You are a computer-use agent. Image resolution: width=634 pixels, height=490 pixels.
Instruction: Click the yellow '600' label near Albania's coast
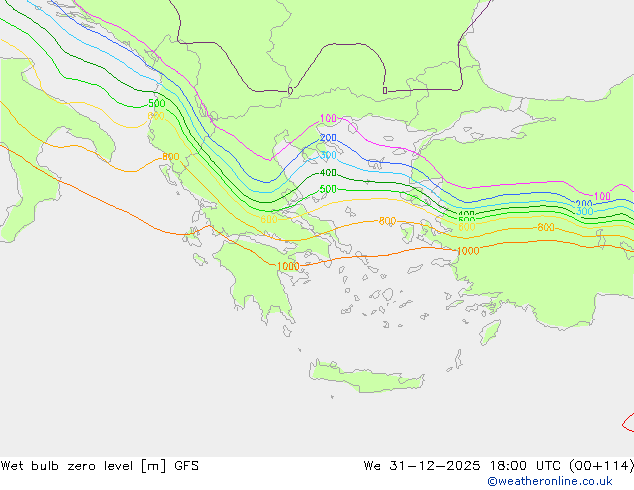click(x=156, y=116)
